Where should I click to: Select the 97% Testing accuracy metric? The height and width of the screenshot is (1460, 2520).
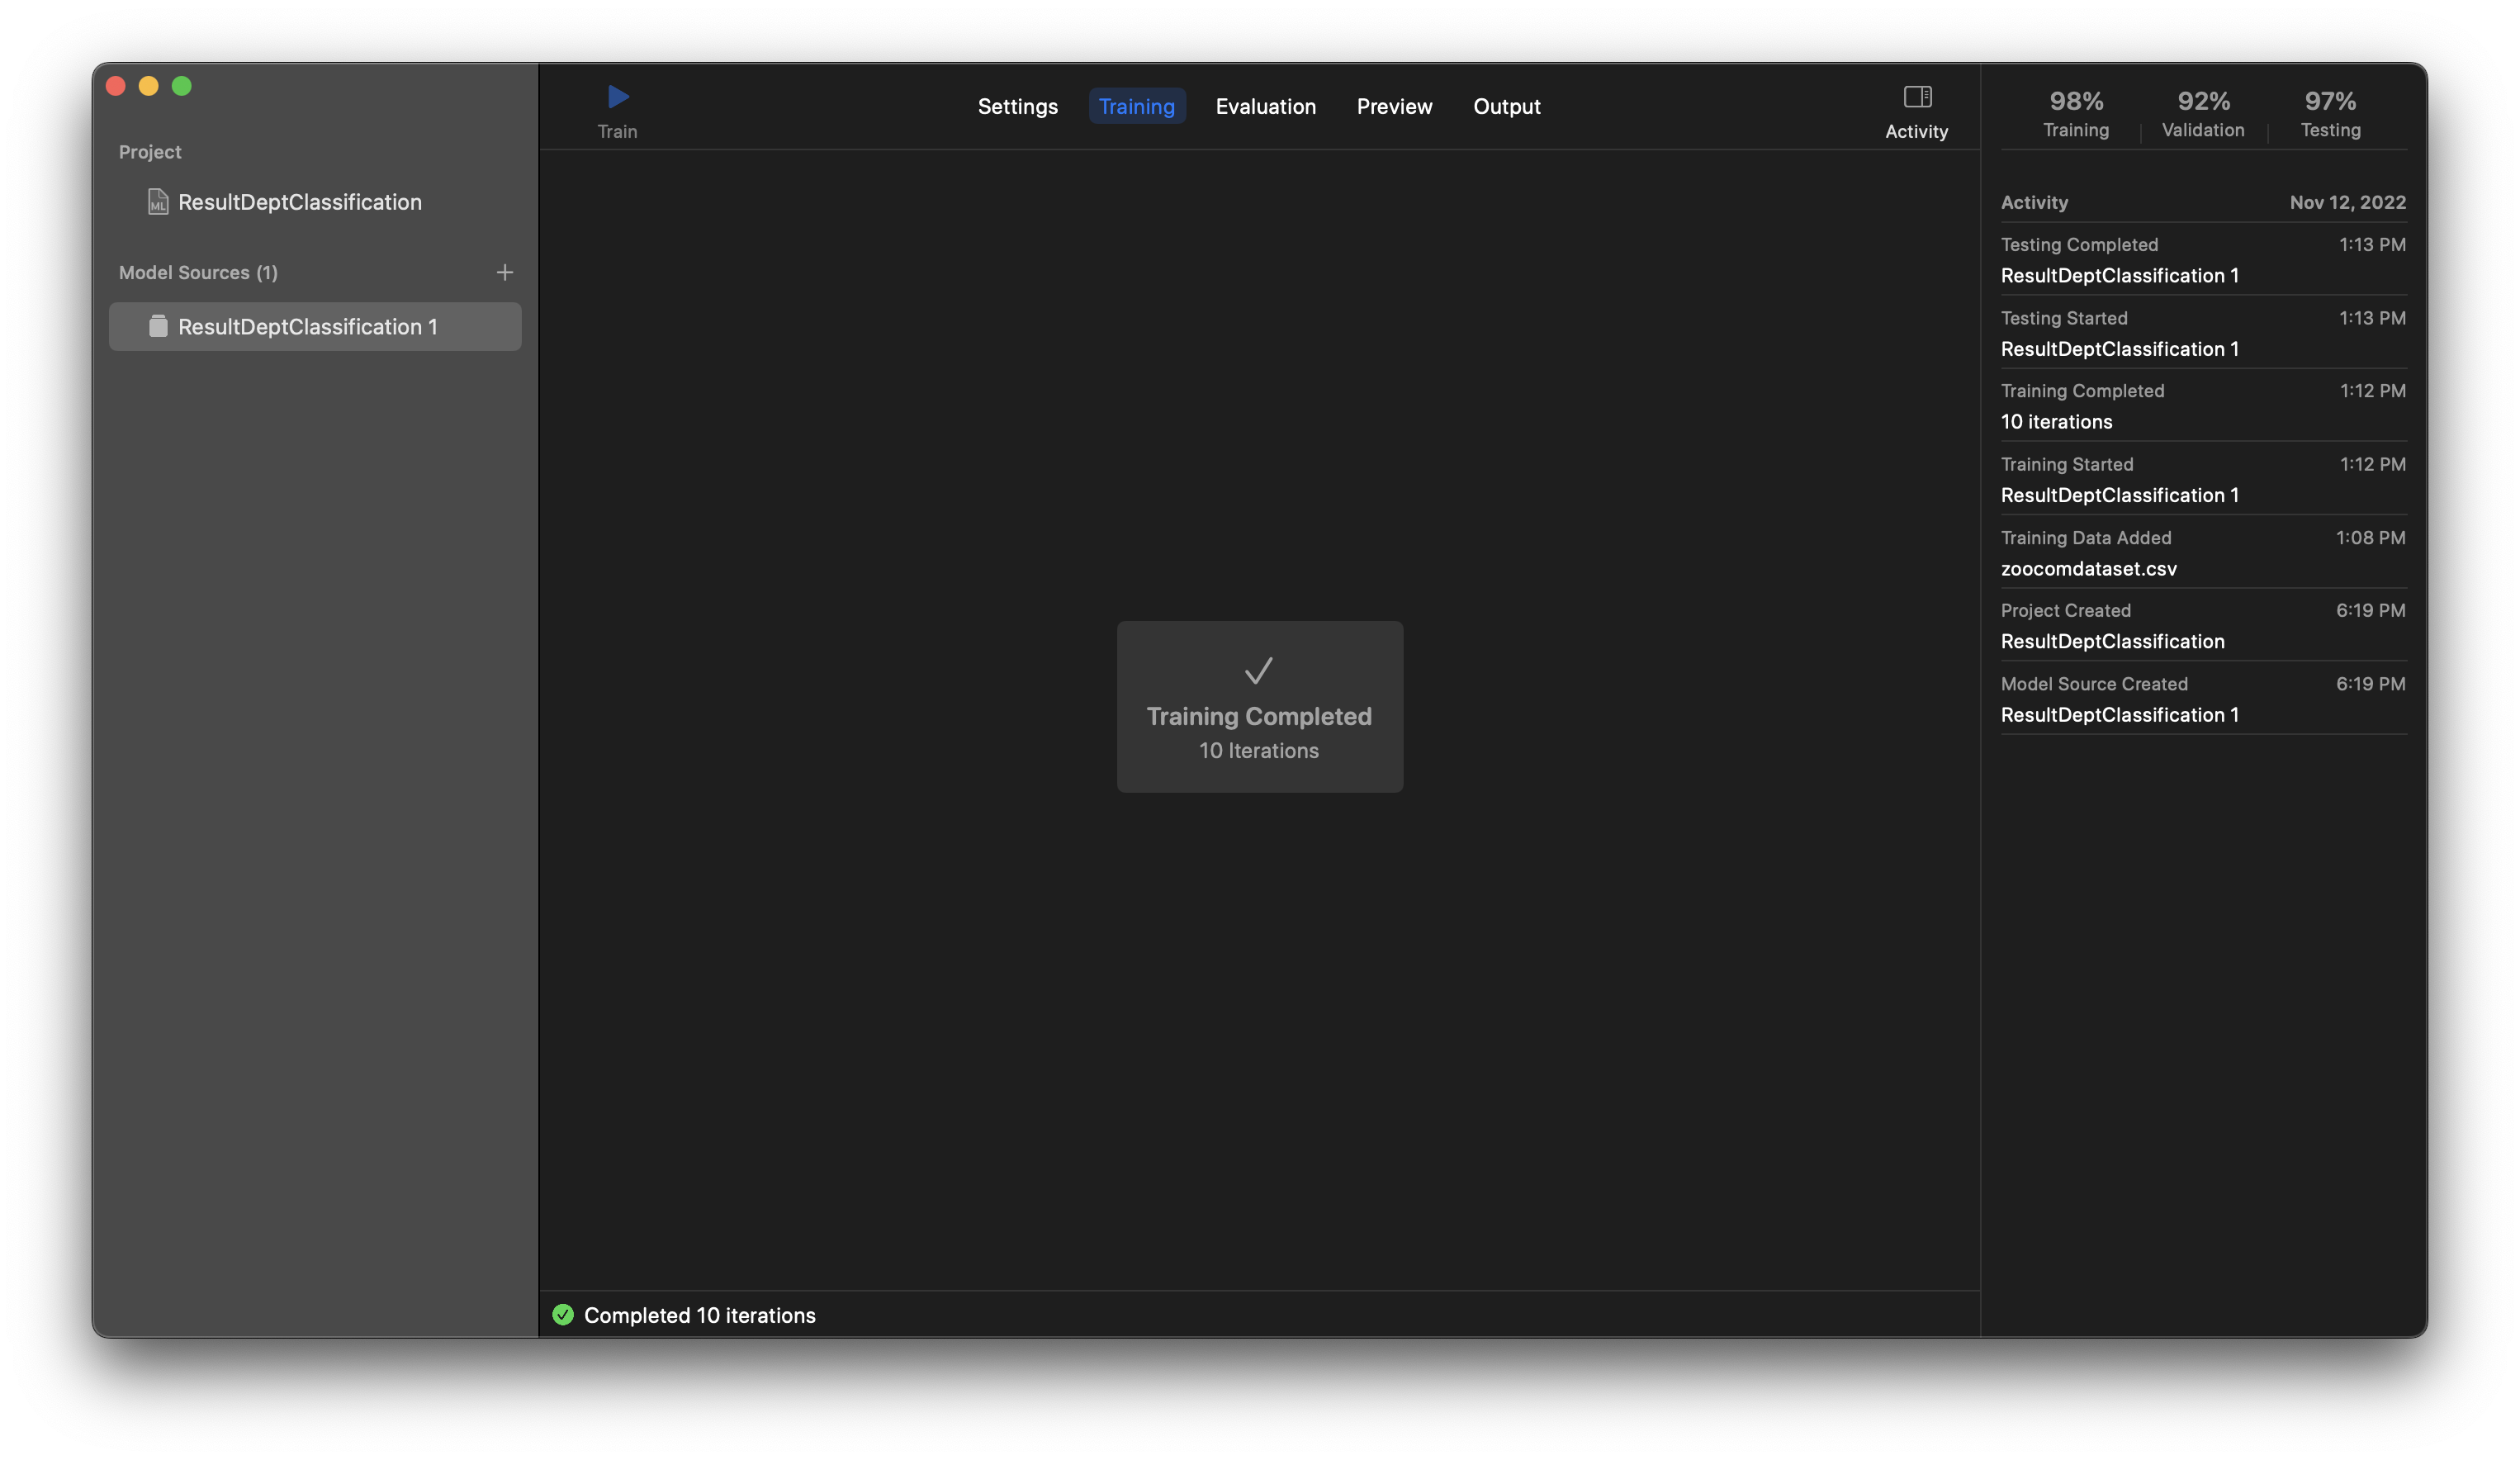[2330, 113]
